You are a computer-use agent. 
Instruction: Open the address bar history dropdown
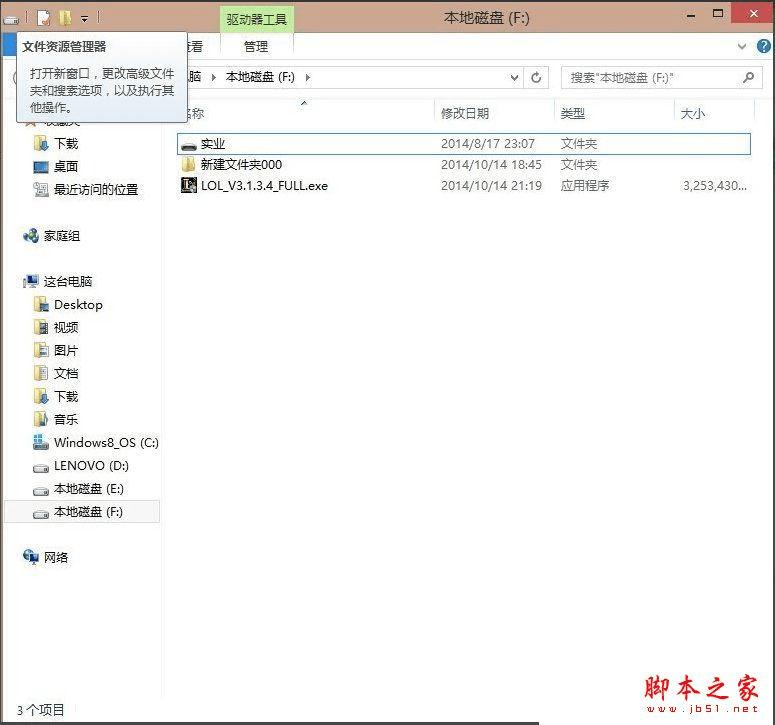coord(514,78)
